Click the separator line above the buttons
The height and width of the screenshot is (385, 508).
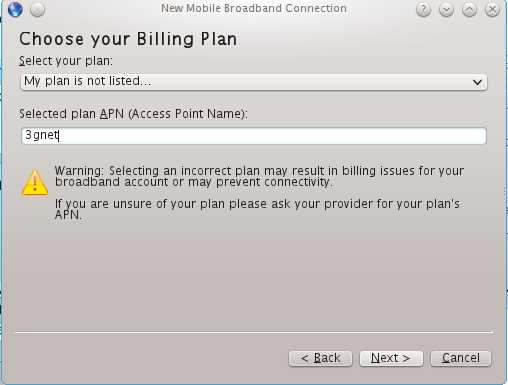point(254,332)
